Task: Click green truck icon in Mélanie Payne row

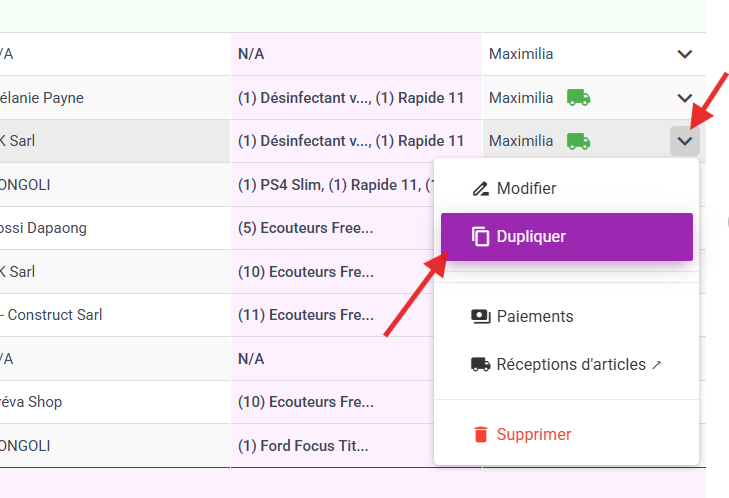Action: [578, 98]
